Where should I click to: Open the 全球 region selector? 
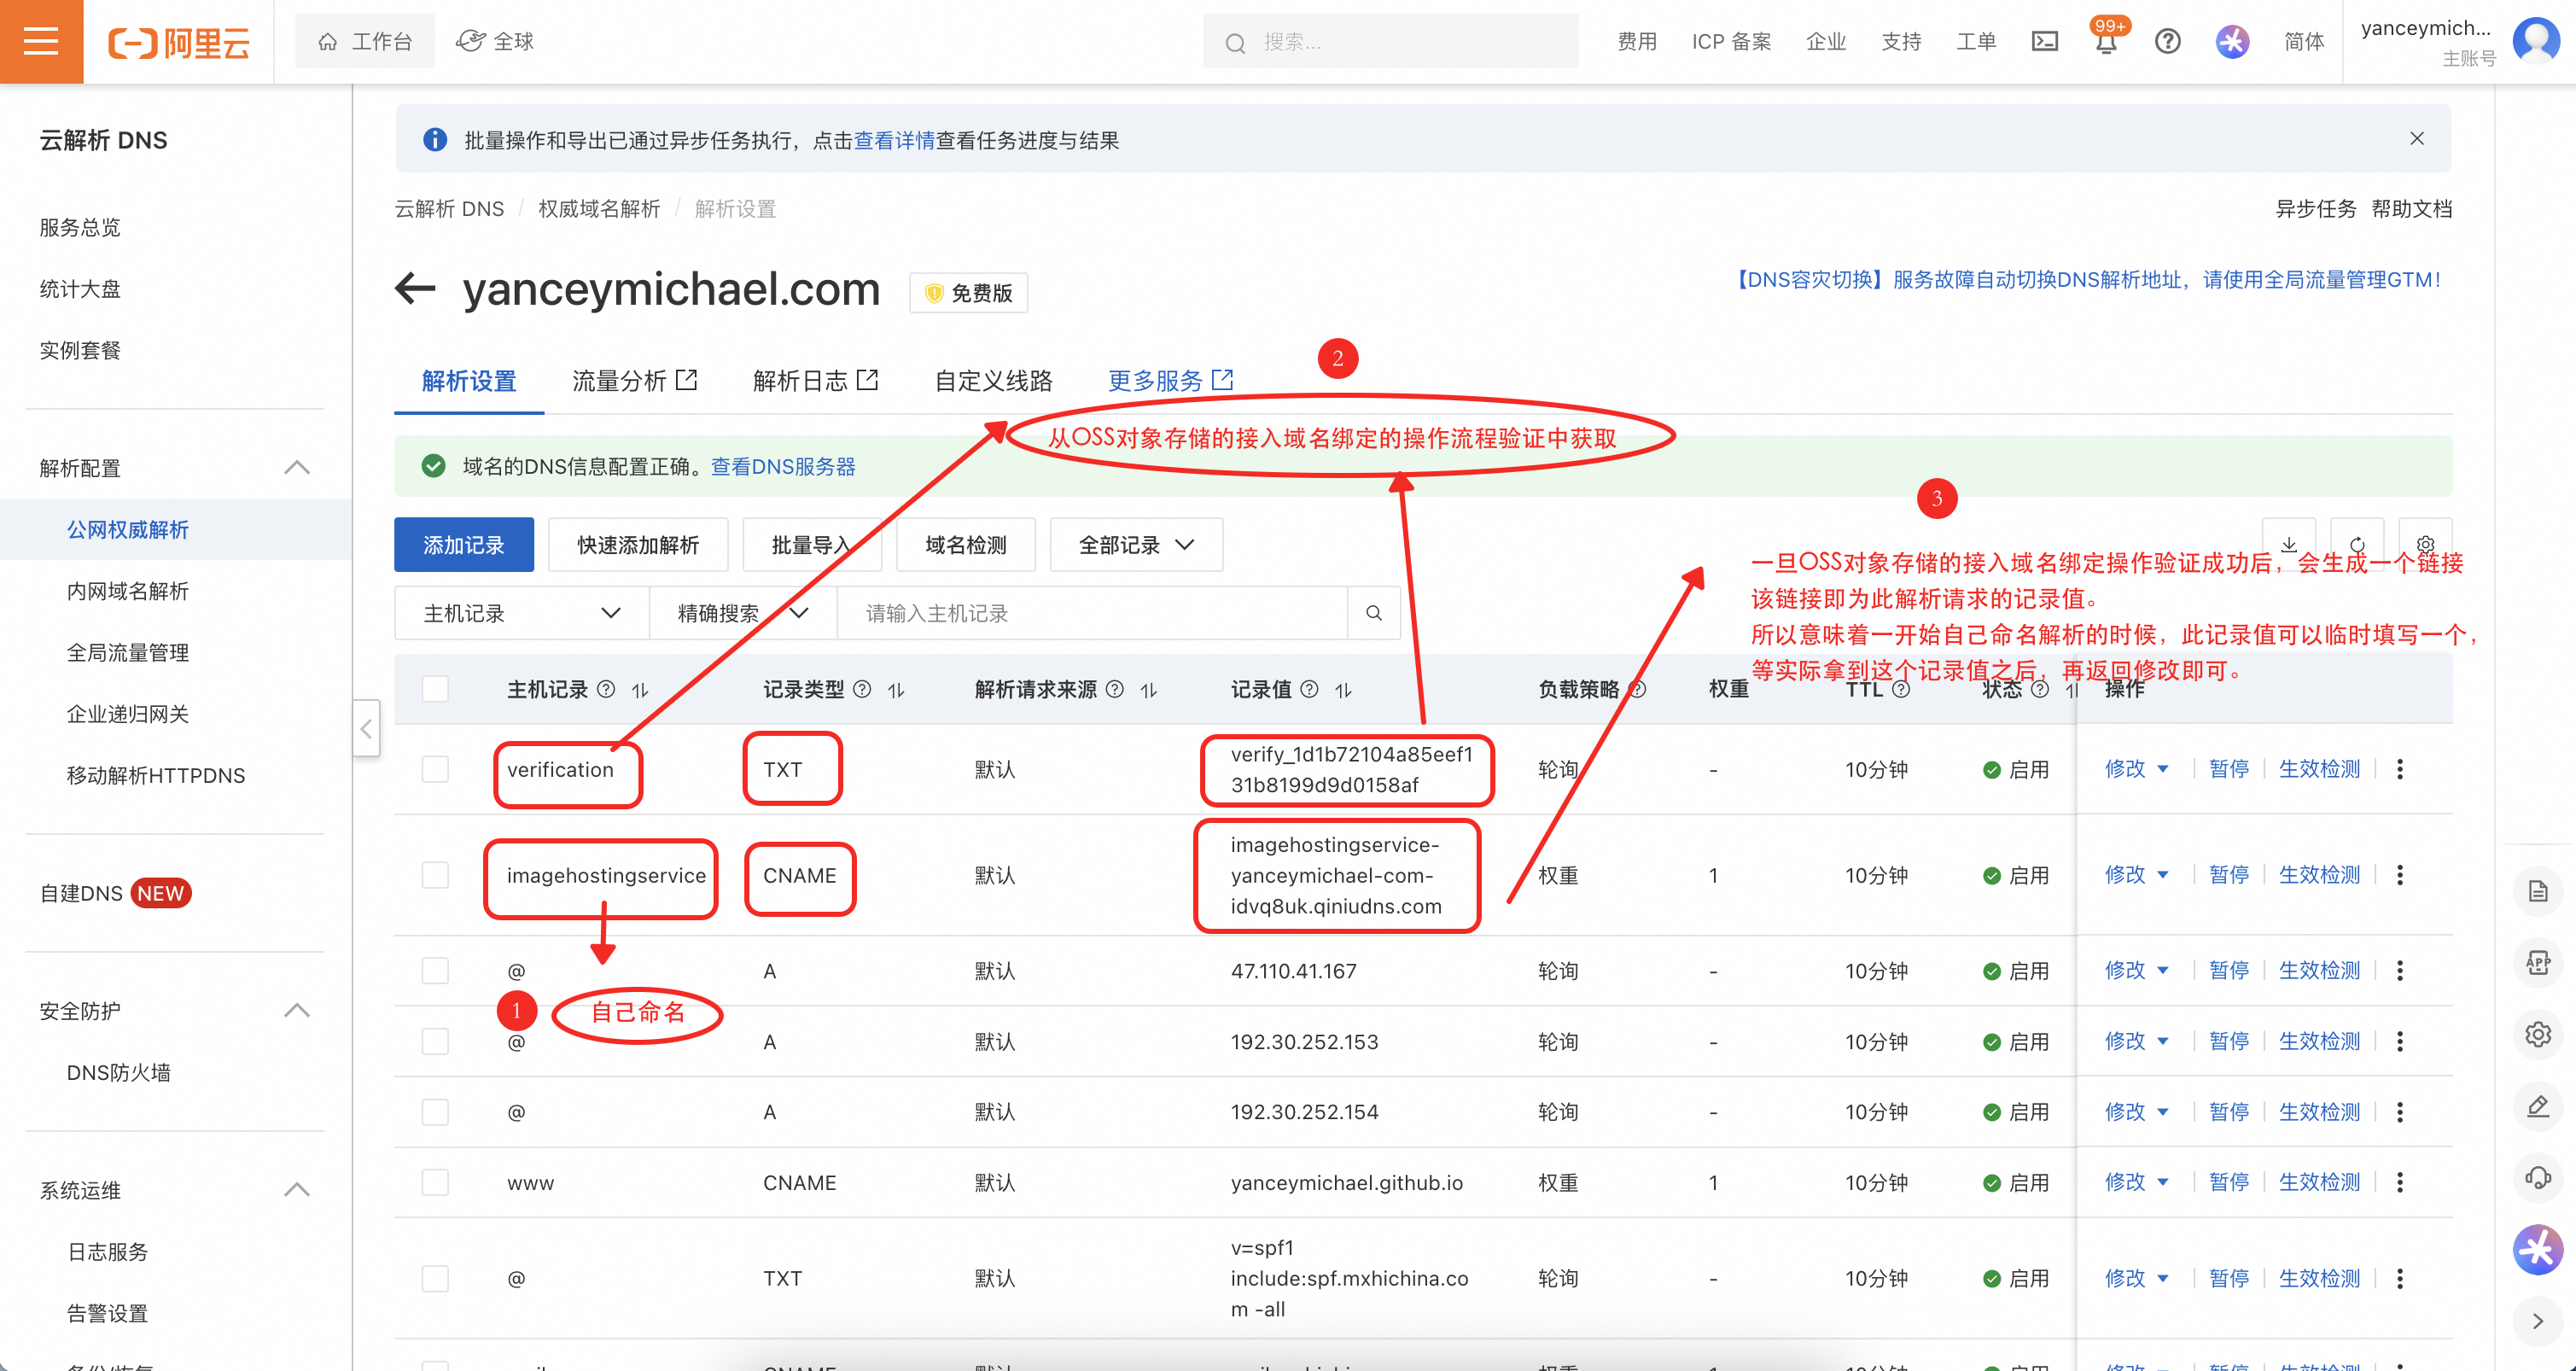pos(495,41)
